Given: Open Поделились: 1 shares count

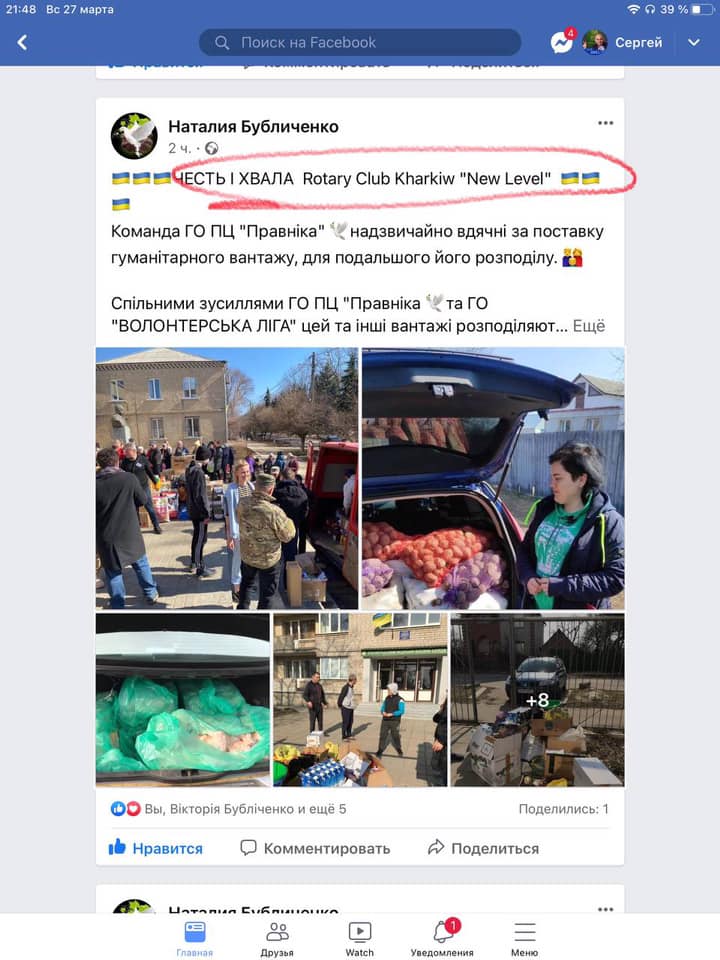Looking at the screenshot, I should (x=563, y=809).
